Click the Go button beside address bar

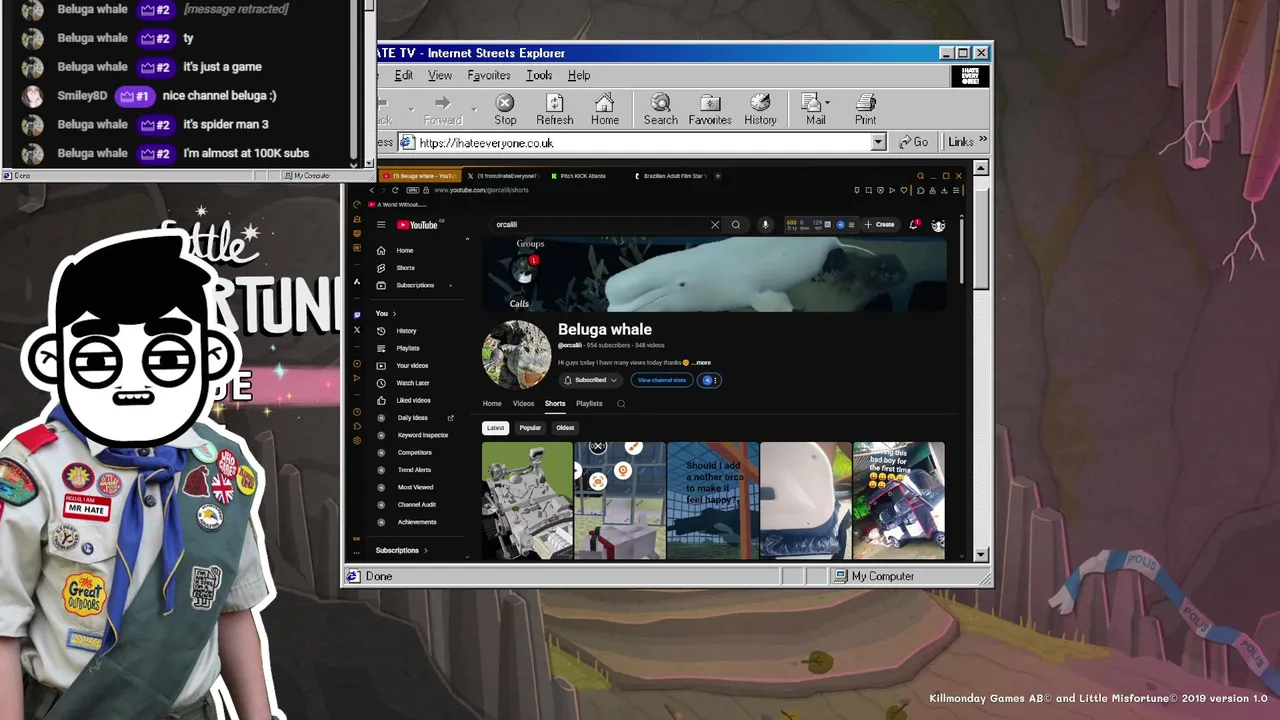914,142
